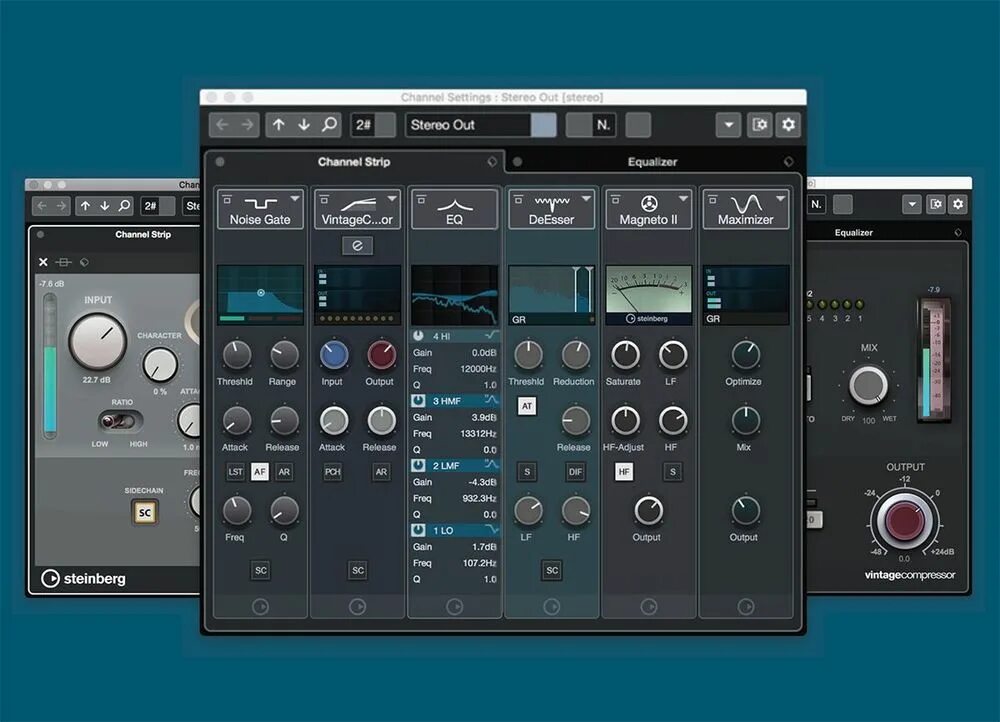1000x722 pixels.
Task: Click the 12000Hz frequency value
Action: pyautogui.click(x=478, y=369)
